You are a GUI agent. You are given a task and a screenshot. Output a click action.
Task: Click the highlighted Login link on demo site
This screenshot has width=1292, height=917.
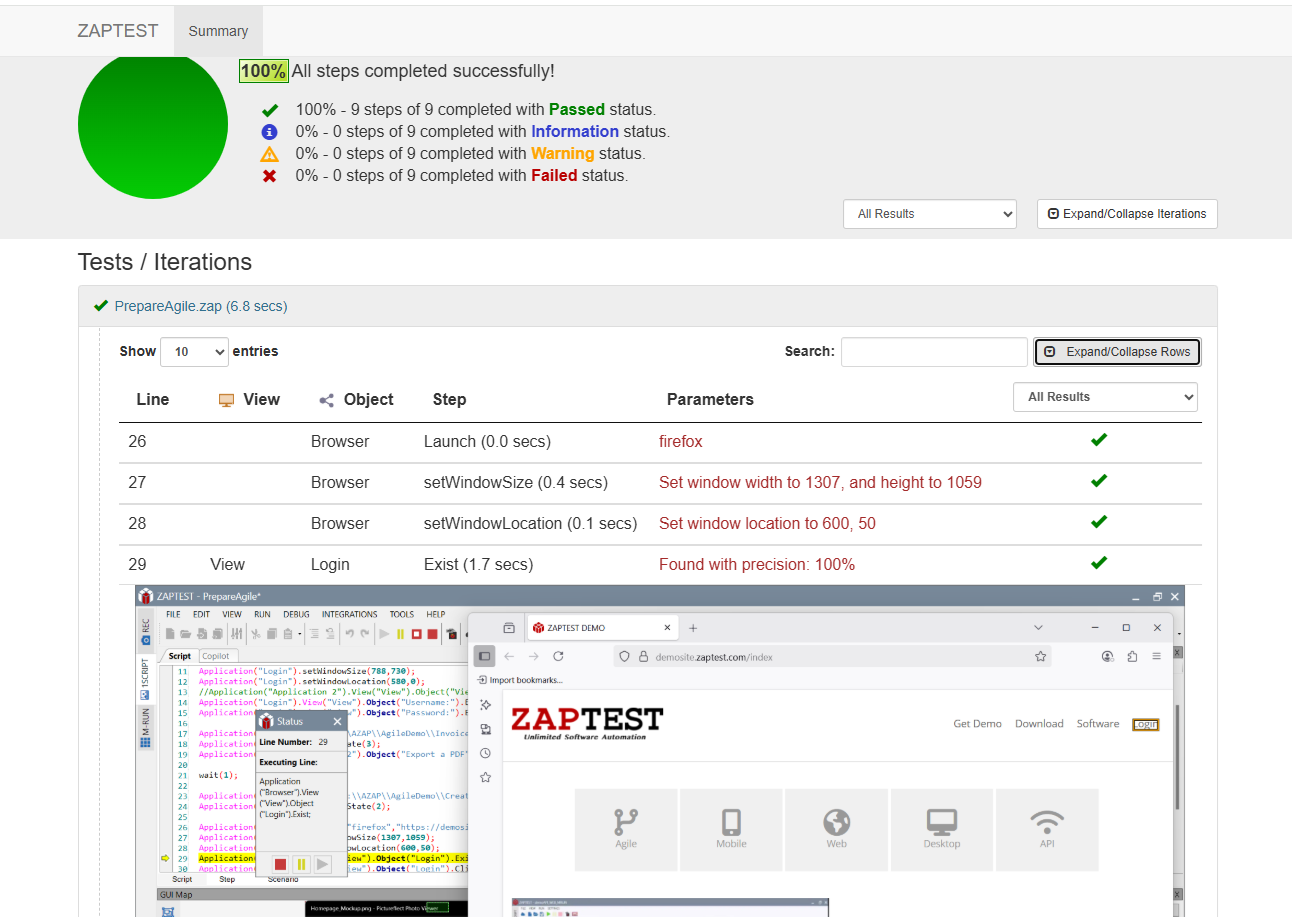click(x=1146, y=724)
